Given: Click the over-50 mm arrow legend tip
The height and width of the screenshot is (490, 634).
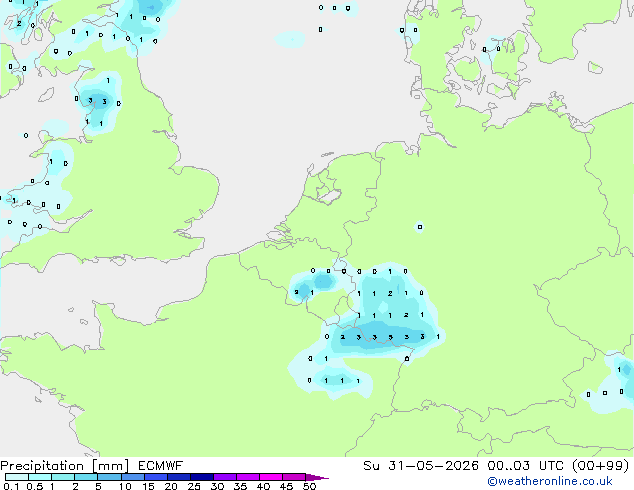Looking at the screenshot, I should coord(317,477).
